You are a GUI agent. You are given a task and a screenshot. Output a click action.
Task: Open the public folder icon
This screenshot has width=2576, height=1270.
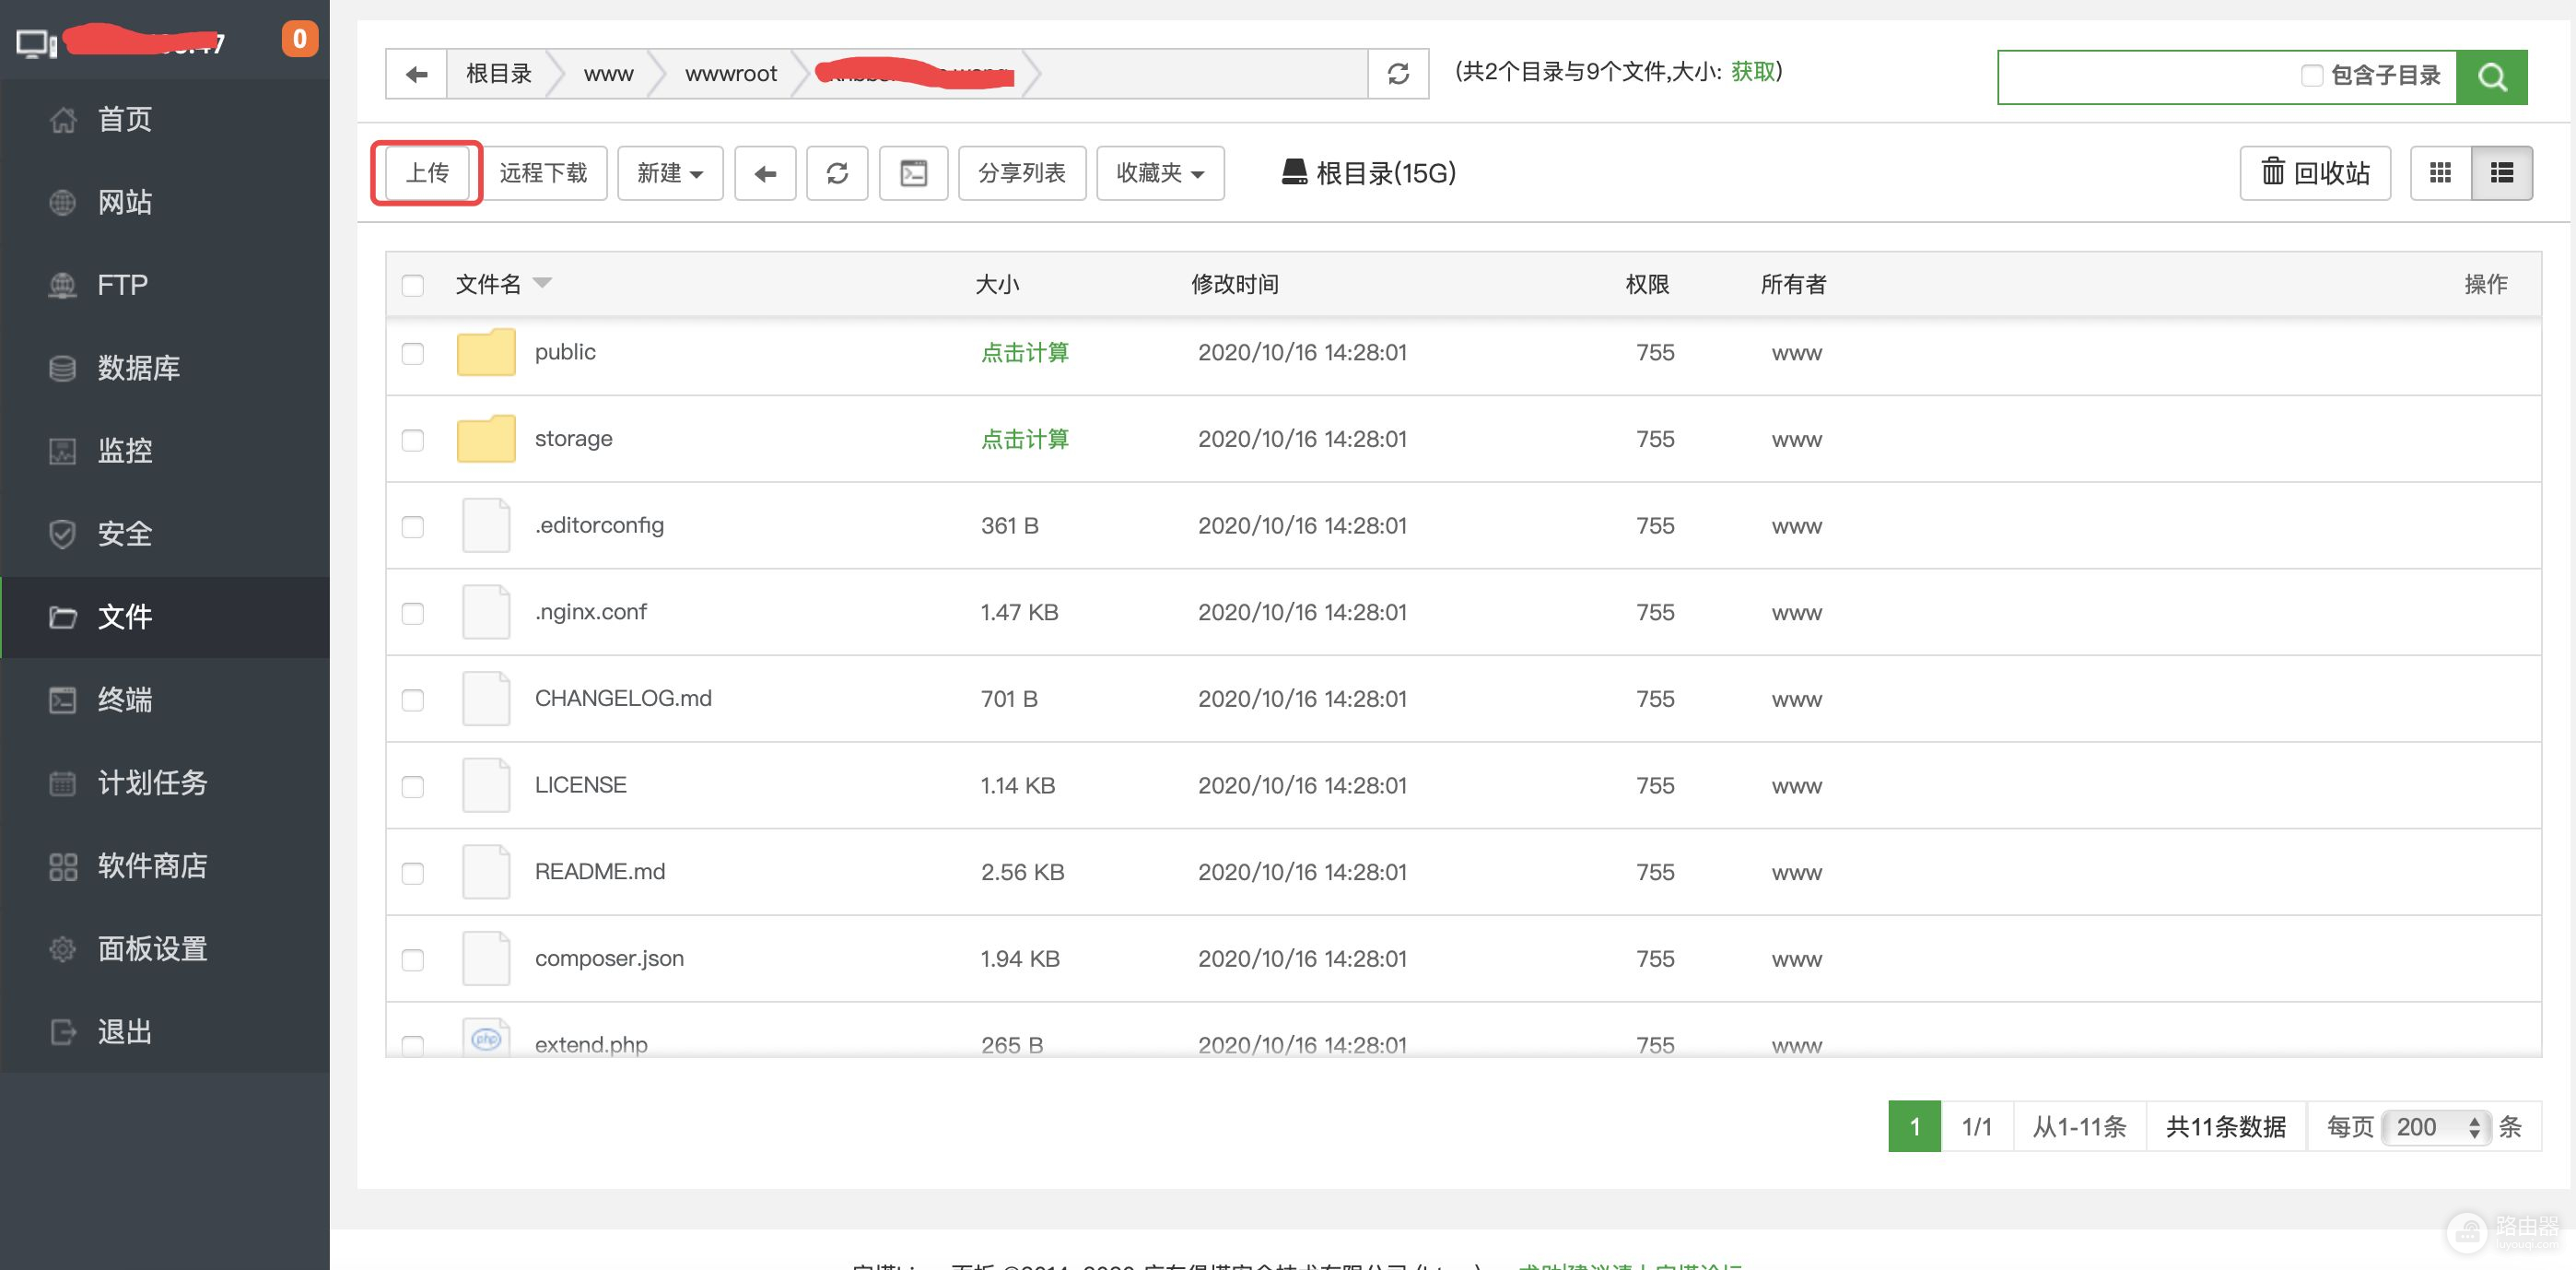coord(486,352)
